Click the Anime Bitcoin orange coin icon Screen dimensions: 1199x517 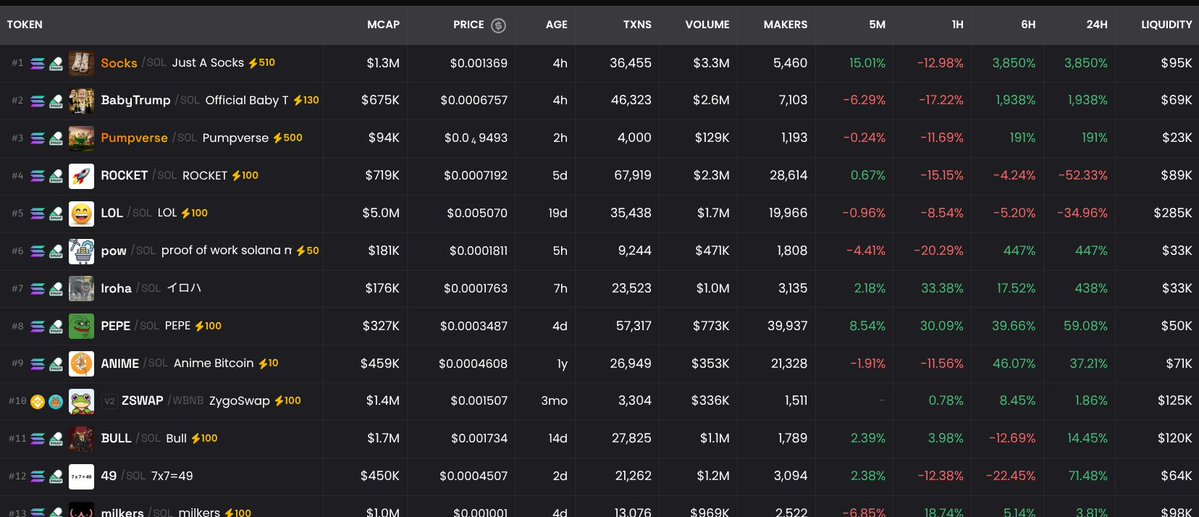pyautogui.click(x=81, y=363)
